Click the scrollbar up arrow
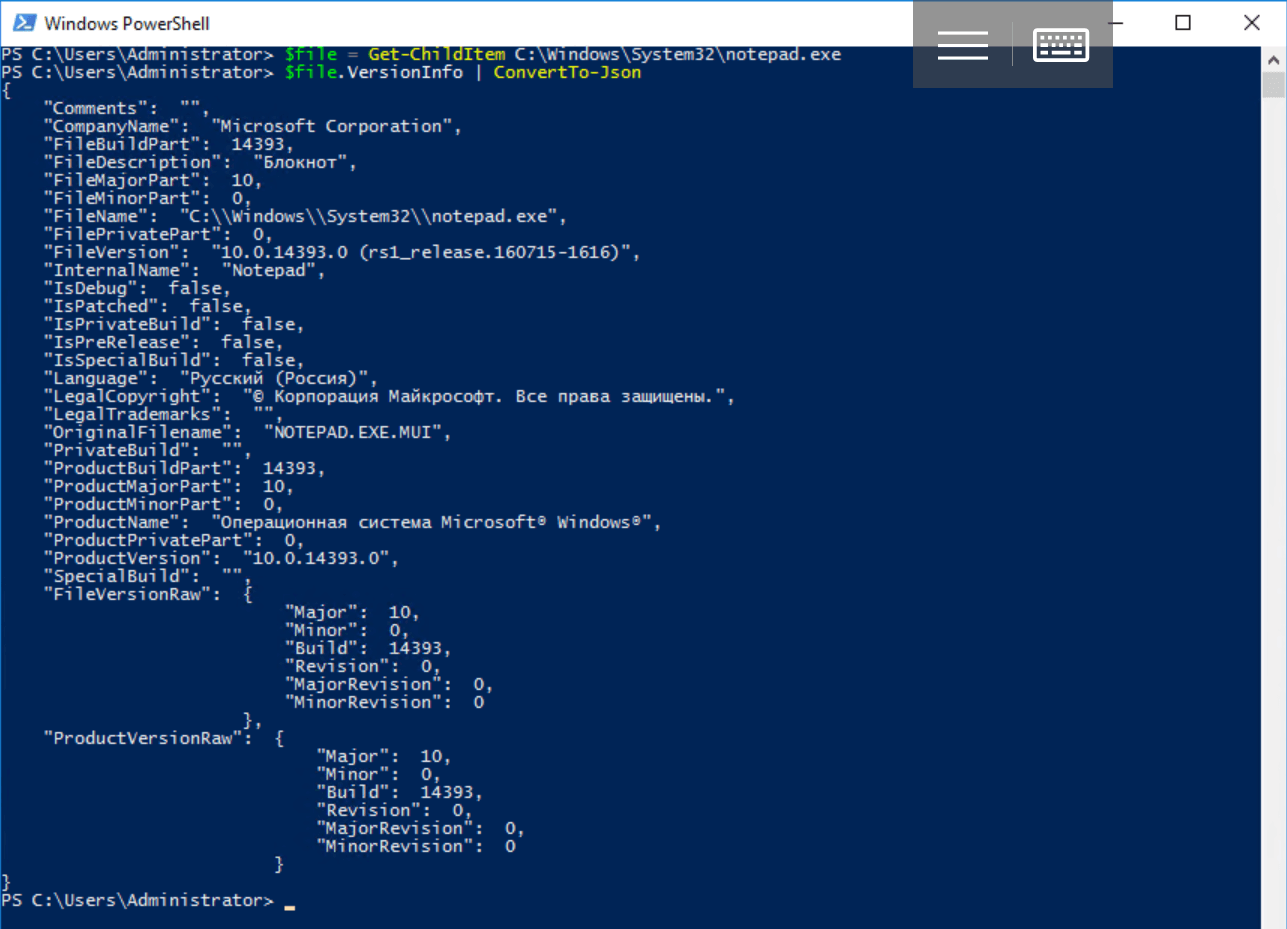This screenshot has height=929, width=1287. click(x=1272, y=59)
